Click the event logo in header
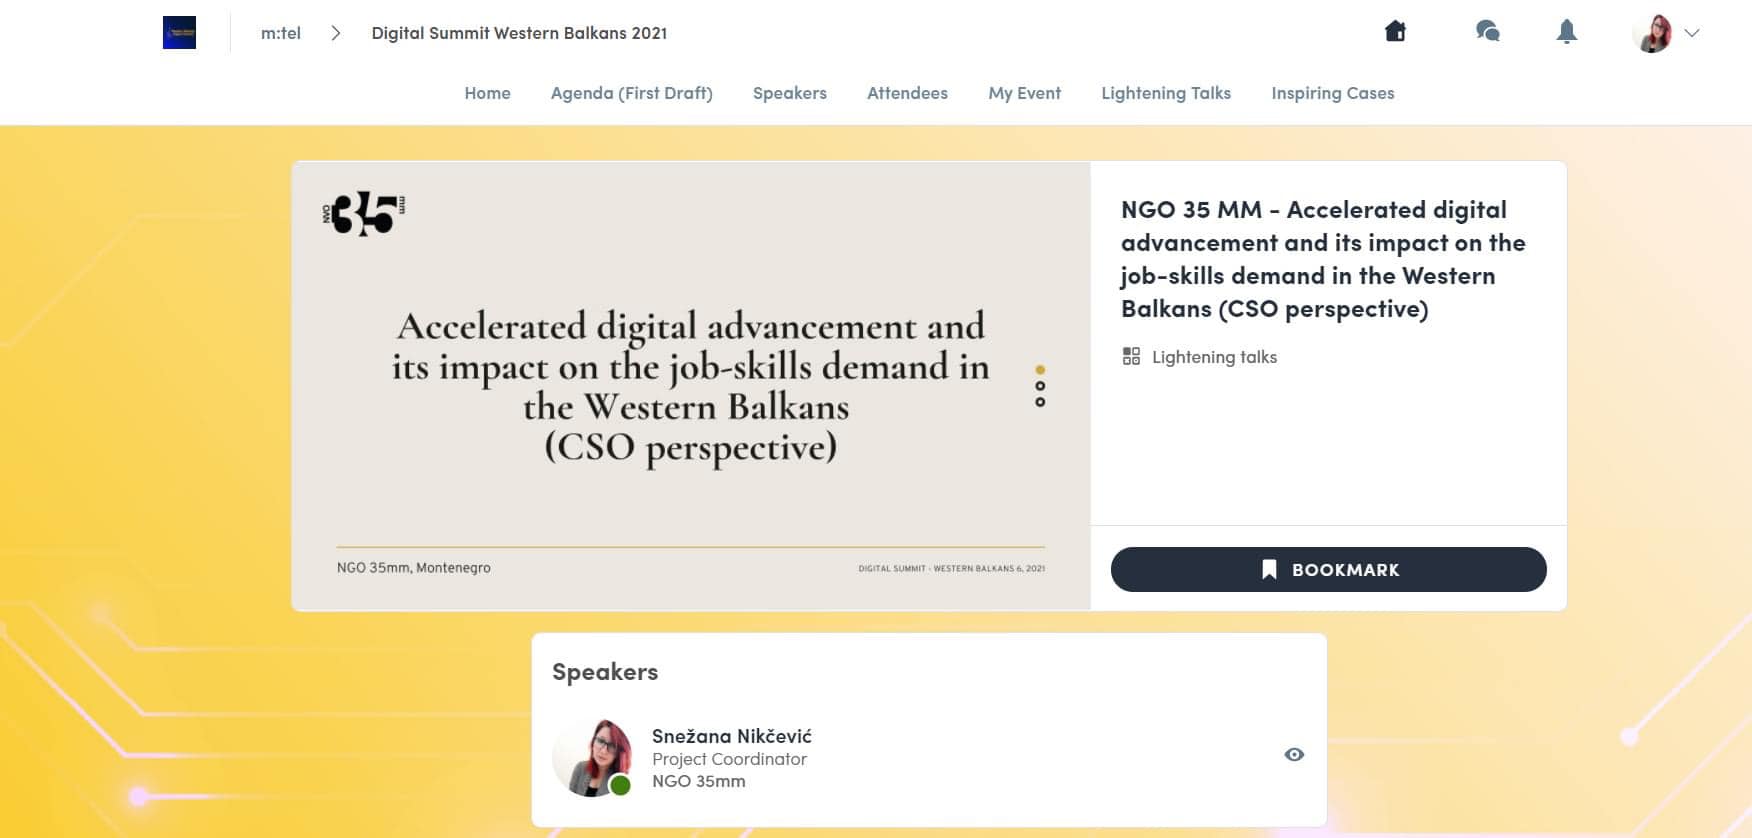 (179, 33)
